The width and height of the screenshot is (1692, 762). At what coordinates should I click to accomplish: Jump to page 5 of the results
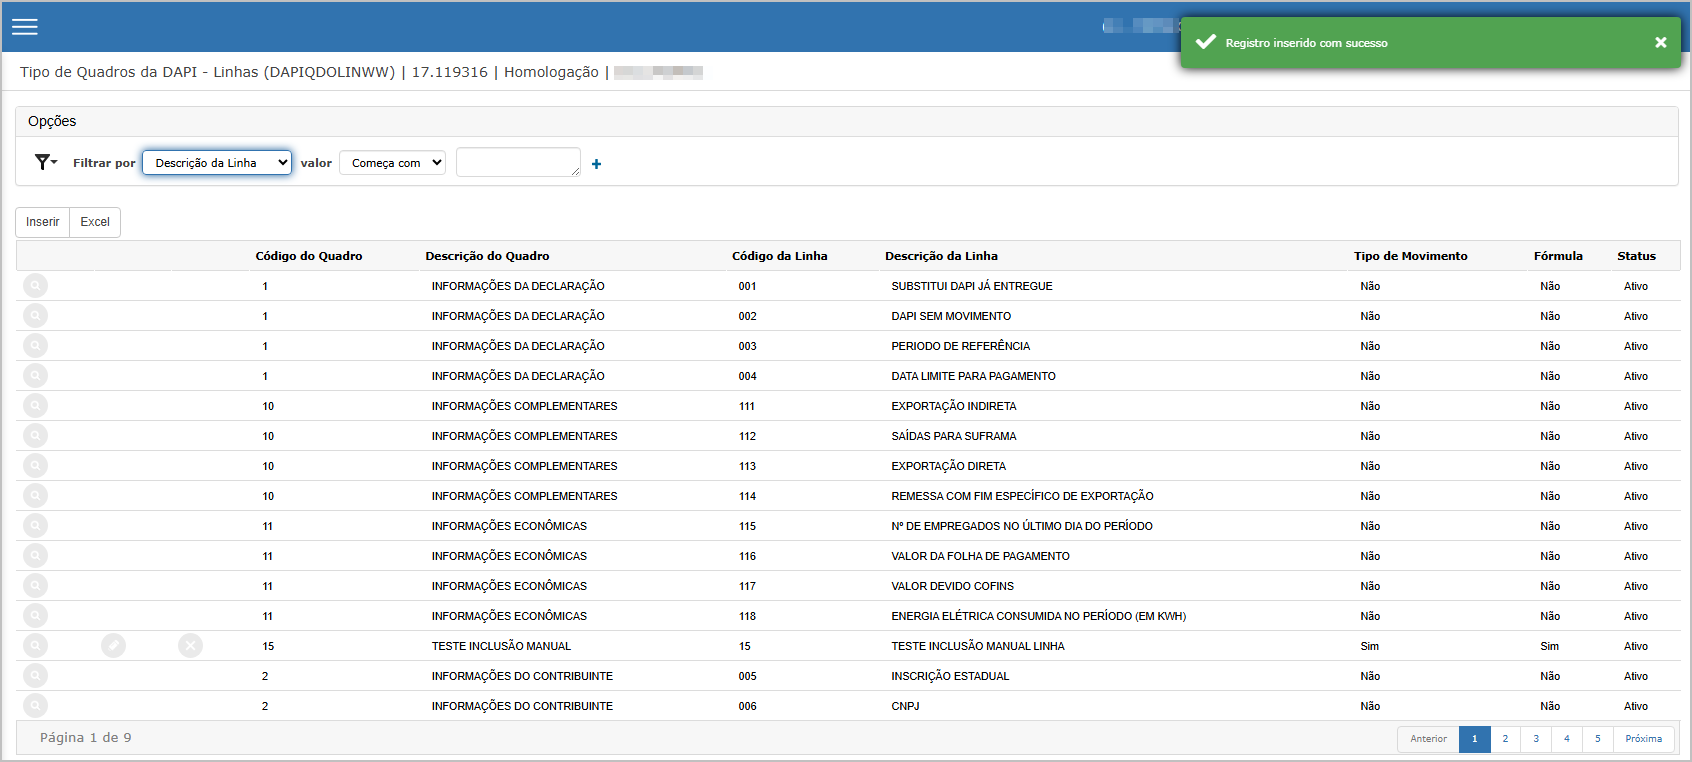pyautogui.click(x=1597, y=739)
